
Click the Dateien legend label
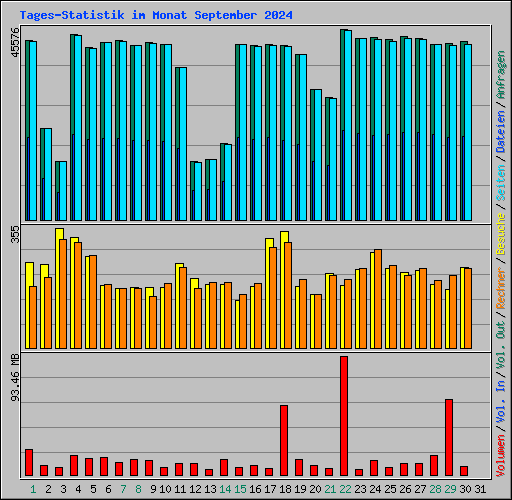pos(501,132)
